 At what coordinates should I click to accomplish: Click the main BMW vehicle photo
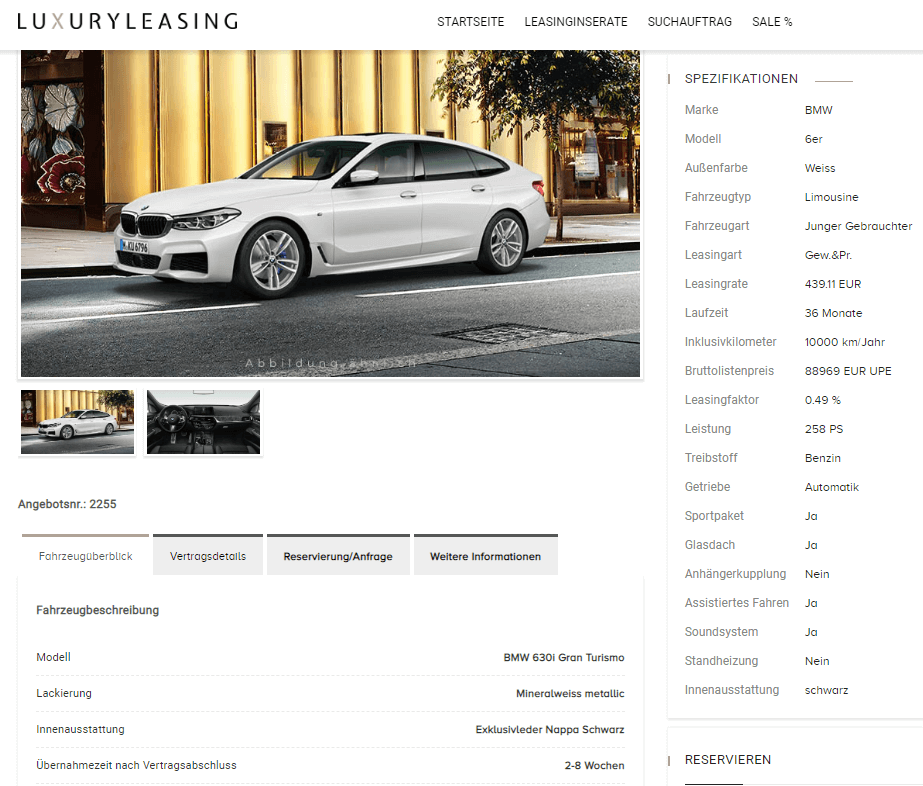(330, 213)
